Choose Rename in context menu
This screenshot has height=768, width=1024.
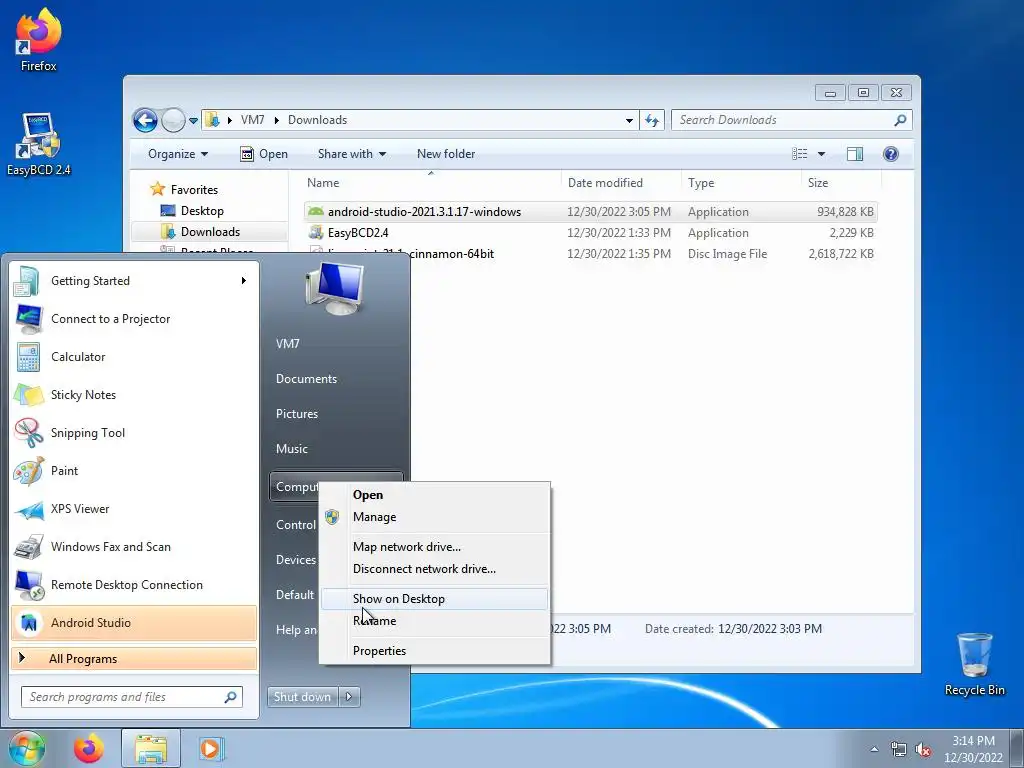pos(435,621)
